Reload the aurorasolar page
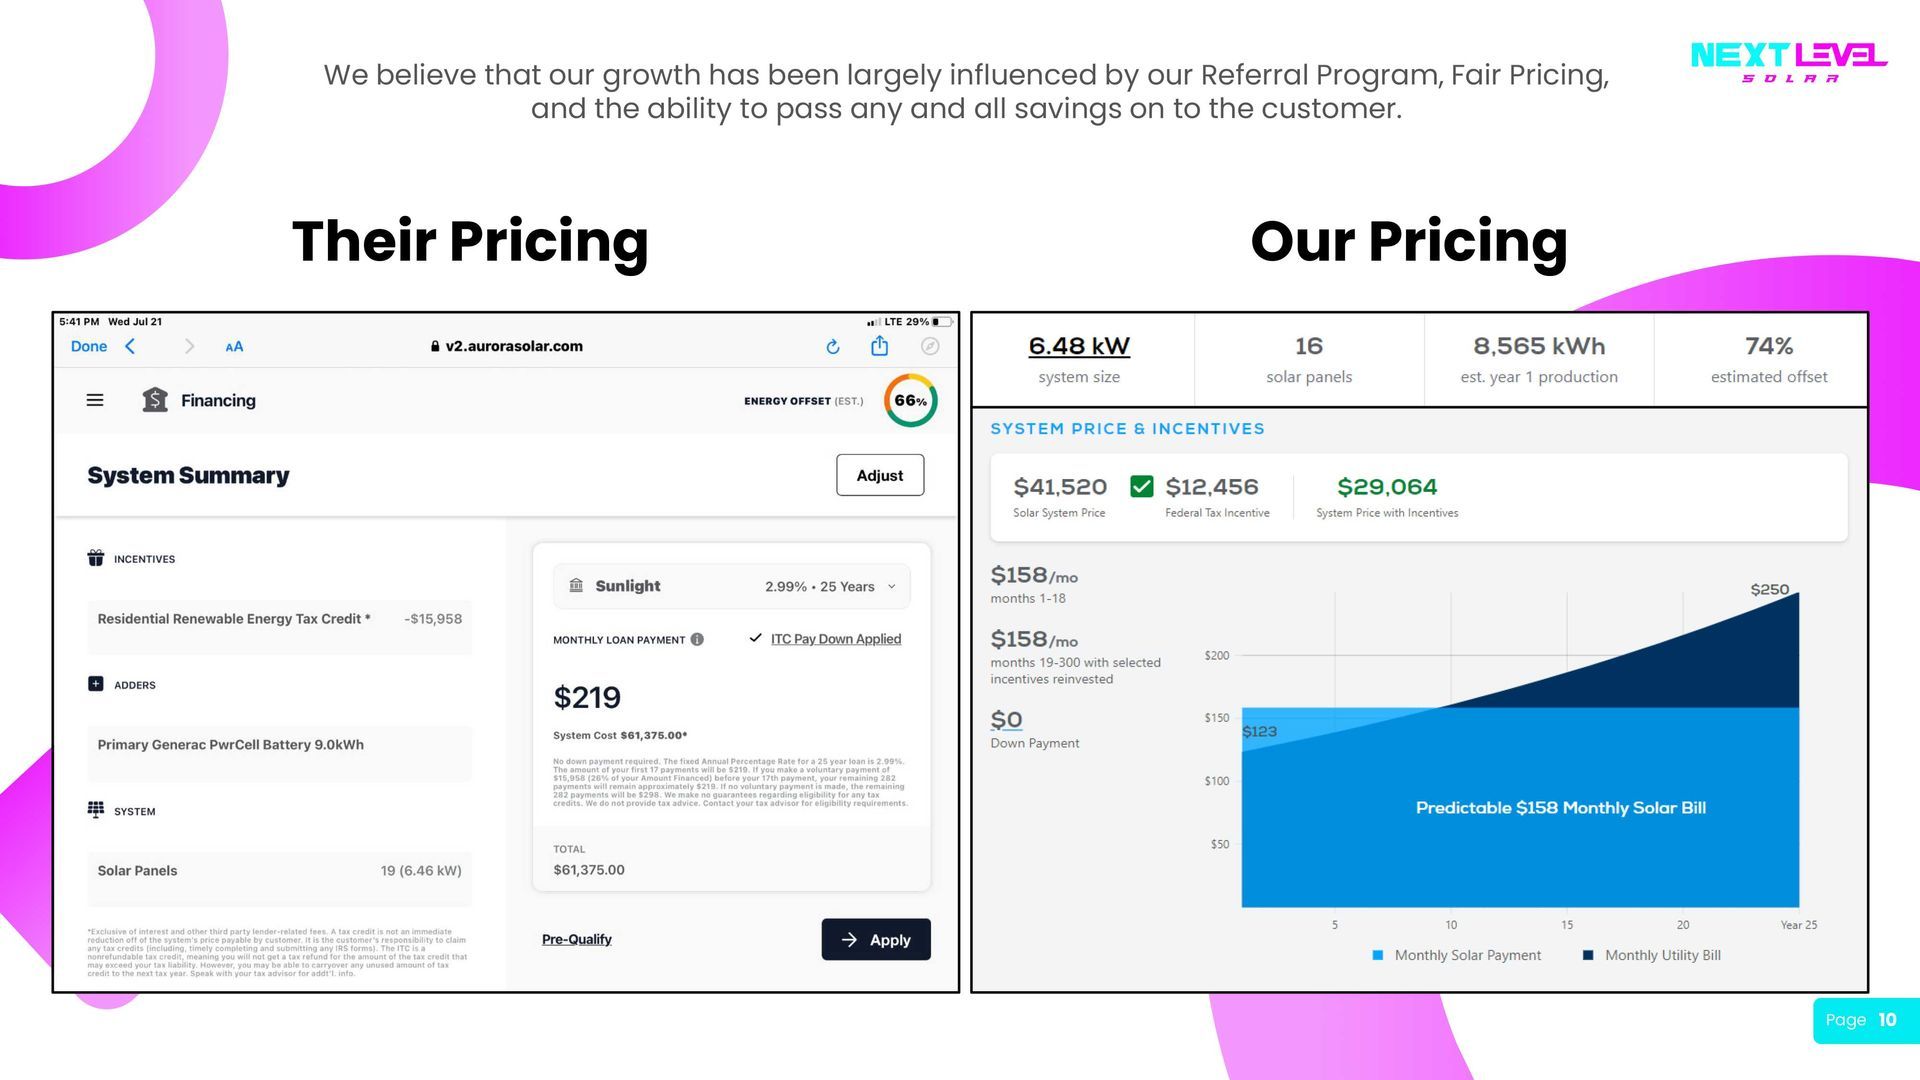 point(833,346)
